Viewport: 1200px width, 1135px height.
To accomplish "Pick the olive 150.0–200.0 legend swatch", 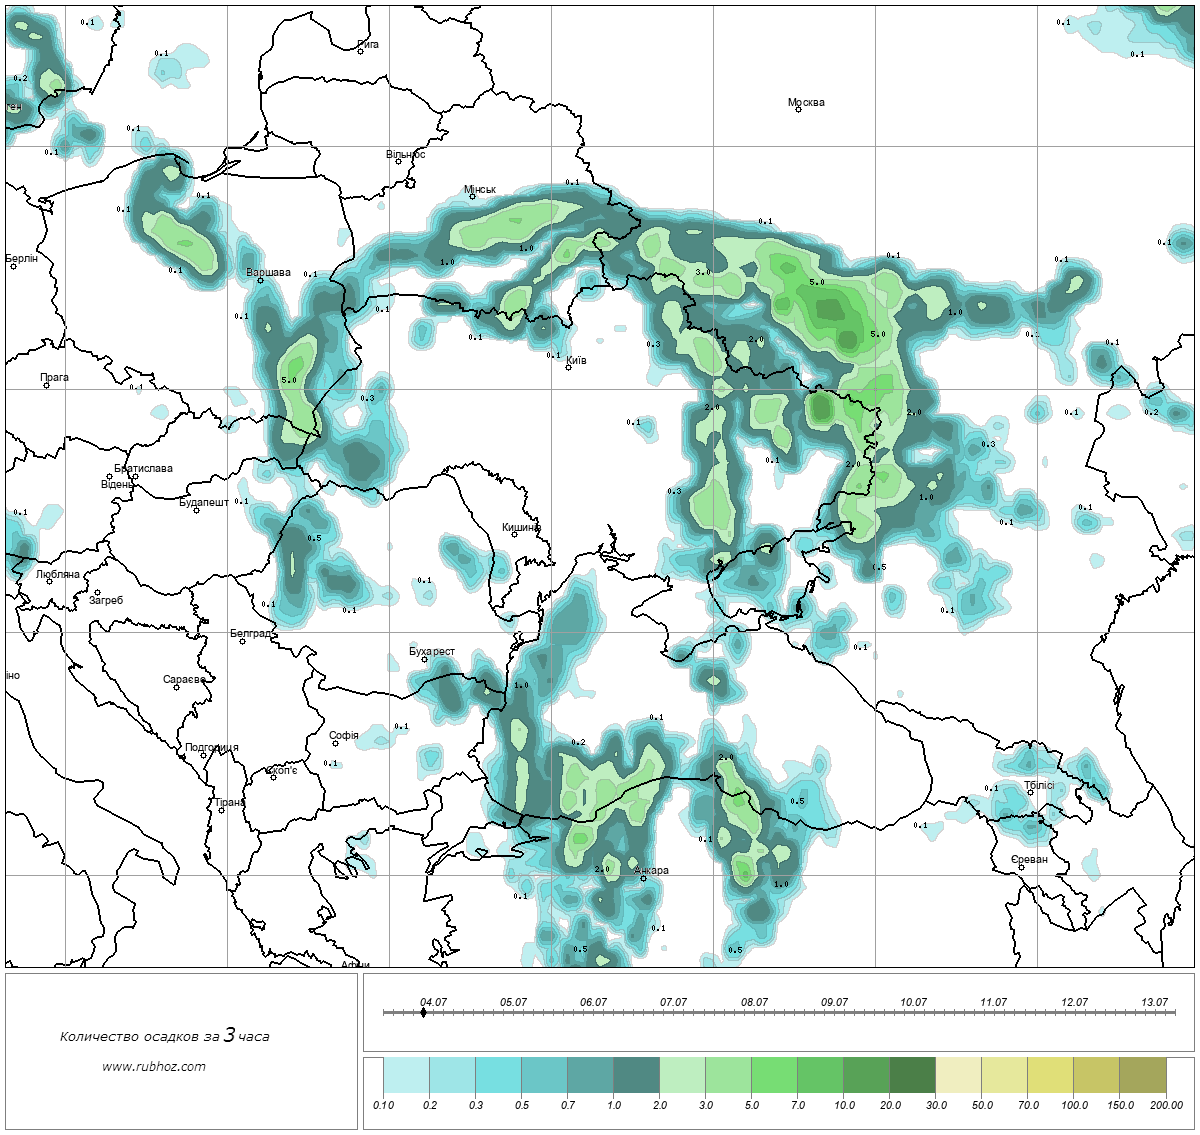I will pos(1143,1076).
